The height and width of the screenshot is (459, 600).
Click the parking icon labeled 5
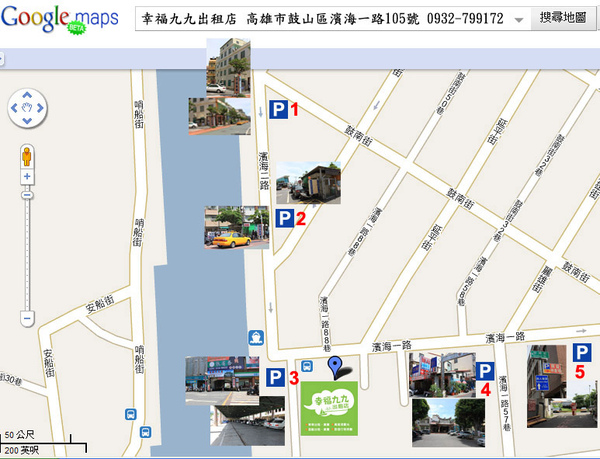582,352
